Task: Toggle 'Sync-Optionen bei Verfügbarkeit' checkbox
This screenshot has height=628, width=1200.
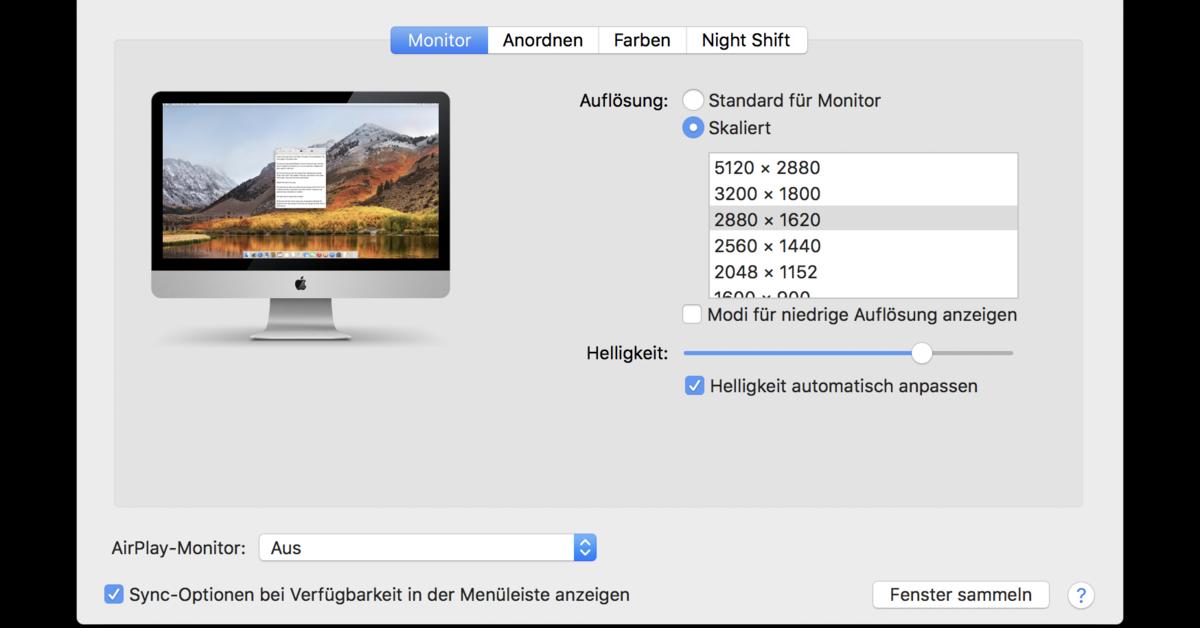Action: 114,594
